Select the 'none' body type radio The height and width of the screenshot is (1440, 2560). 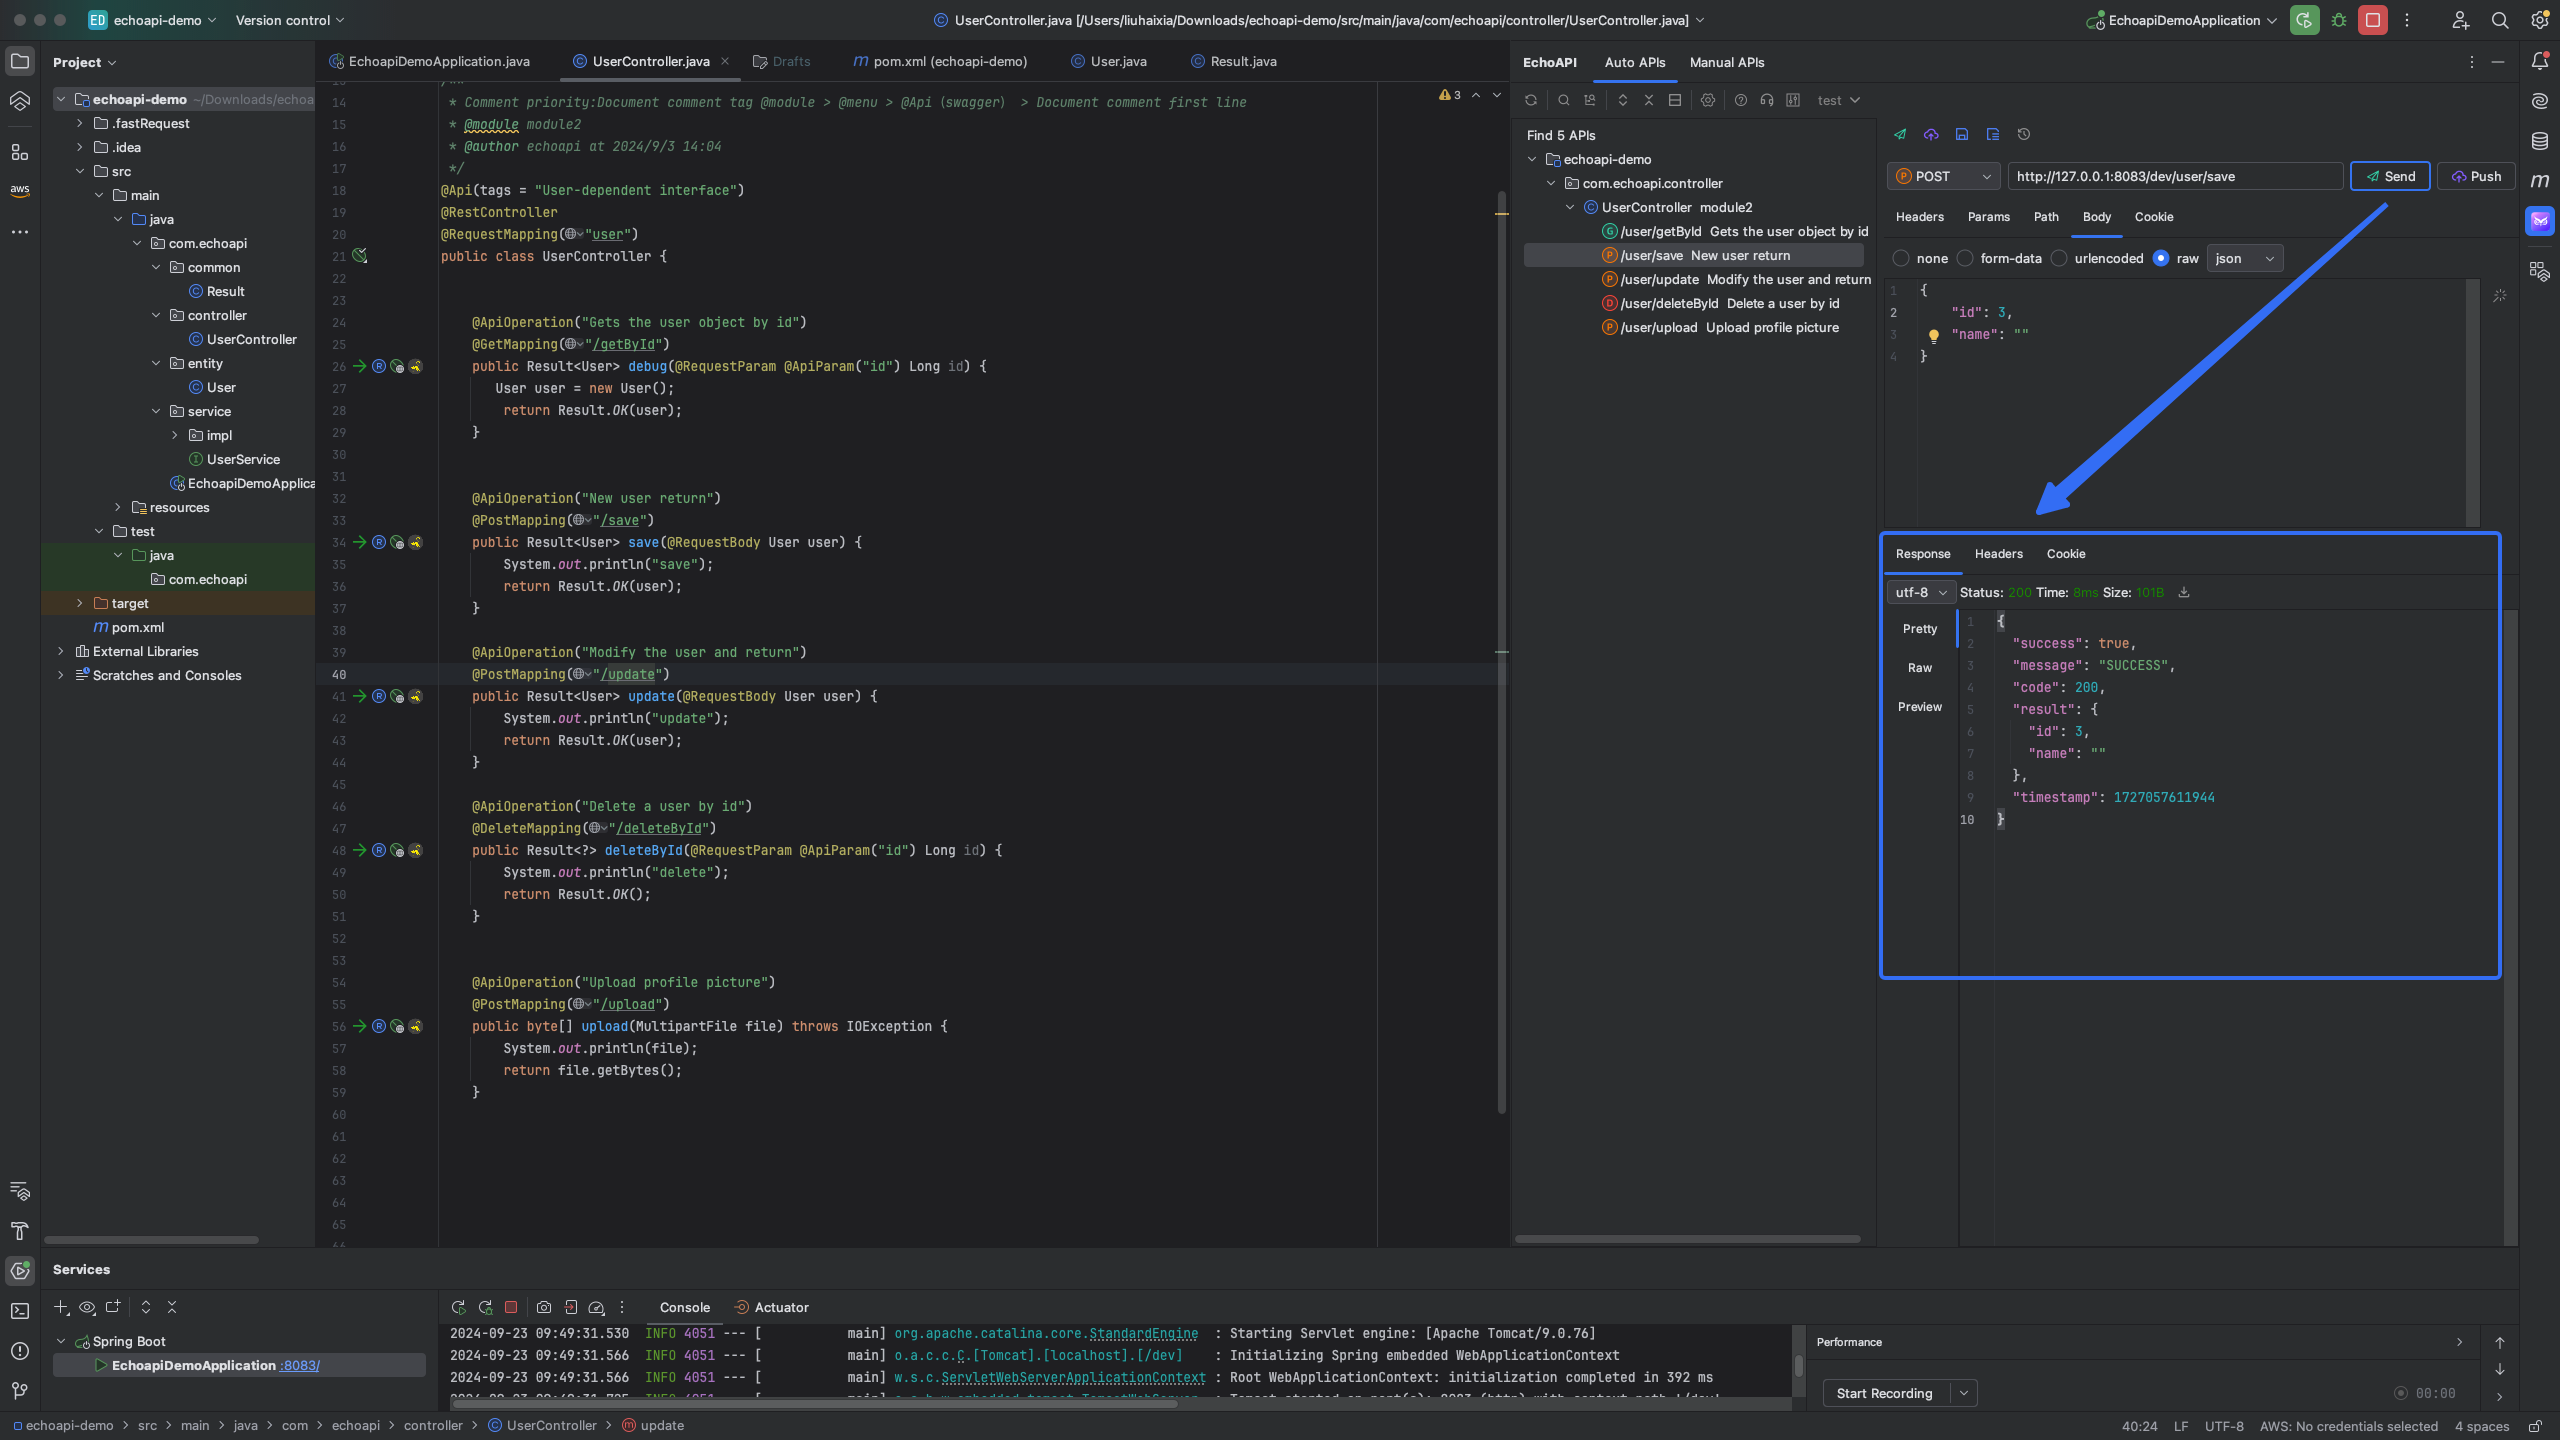coord(1901,258)
